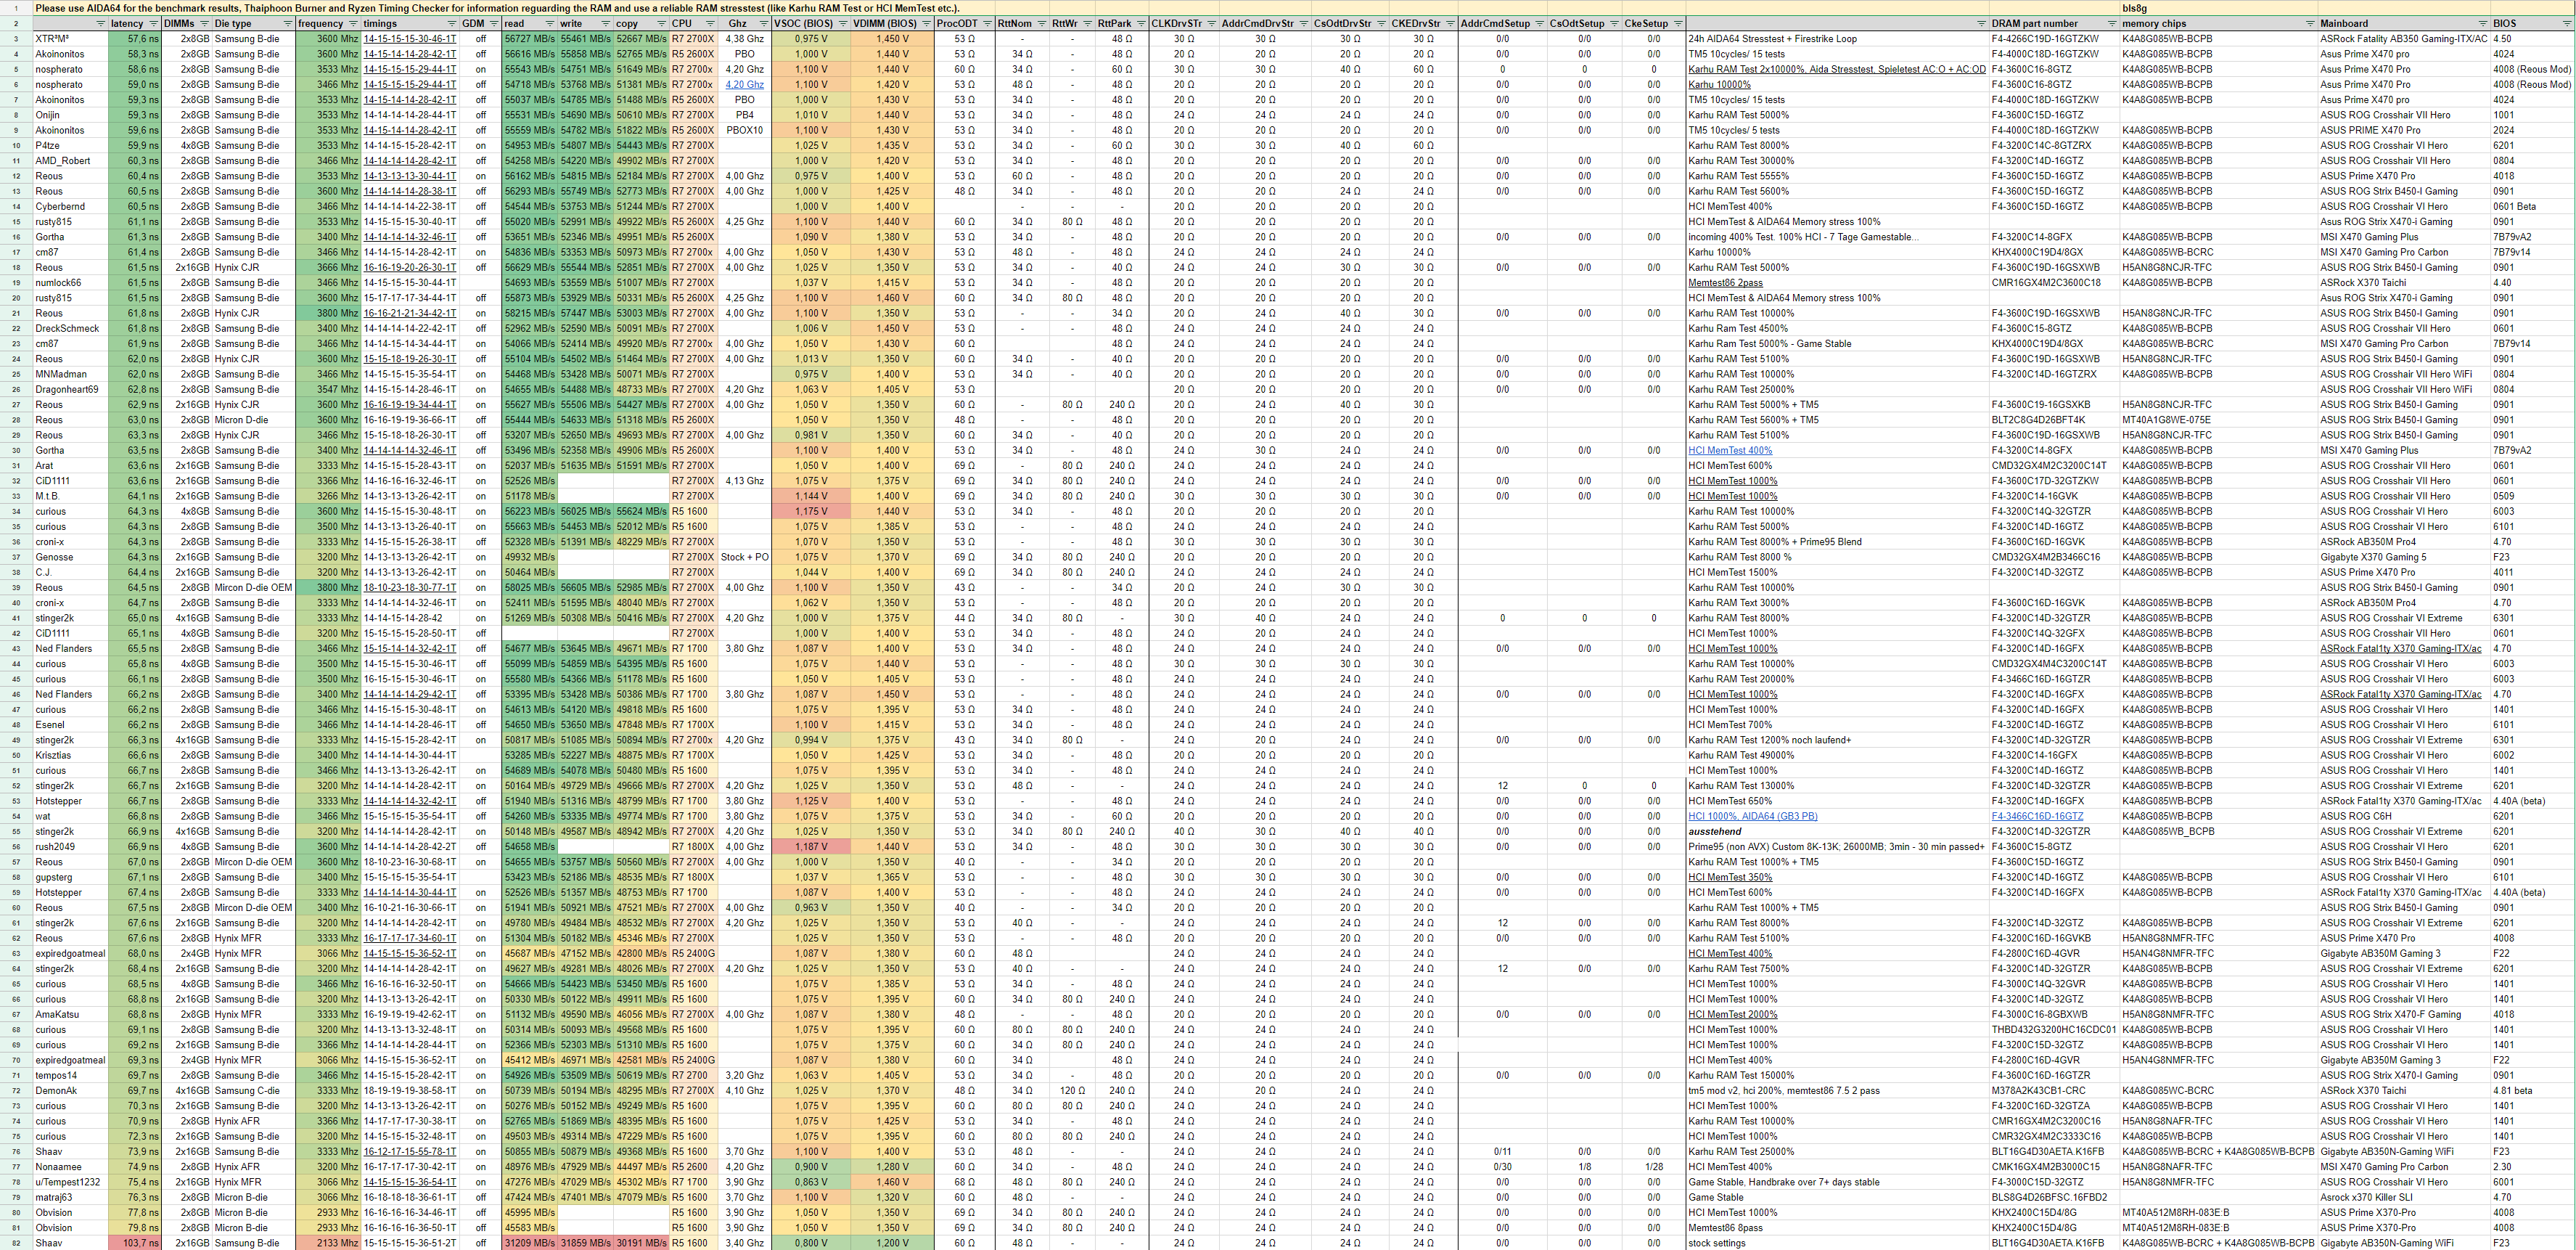Select the 120 Ω RttWr cell
2576x1250 pixels.
1072,1090
